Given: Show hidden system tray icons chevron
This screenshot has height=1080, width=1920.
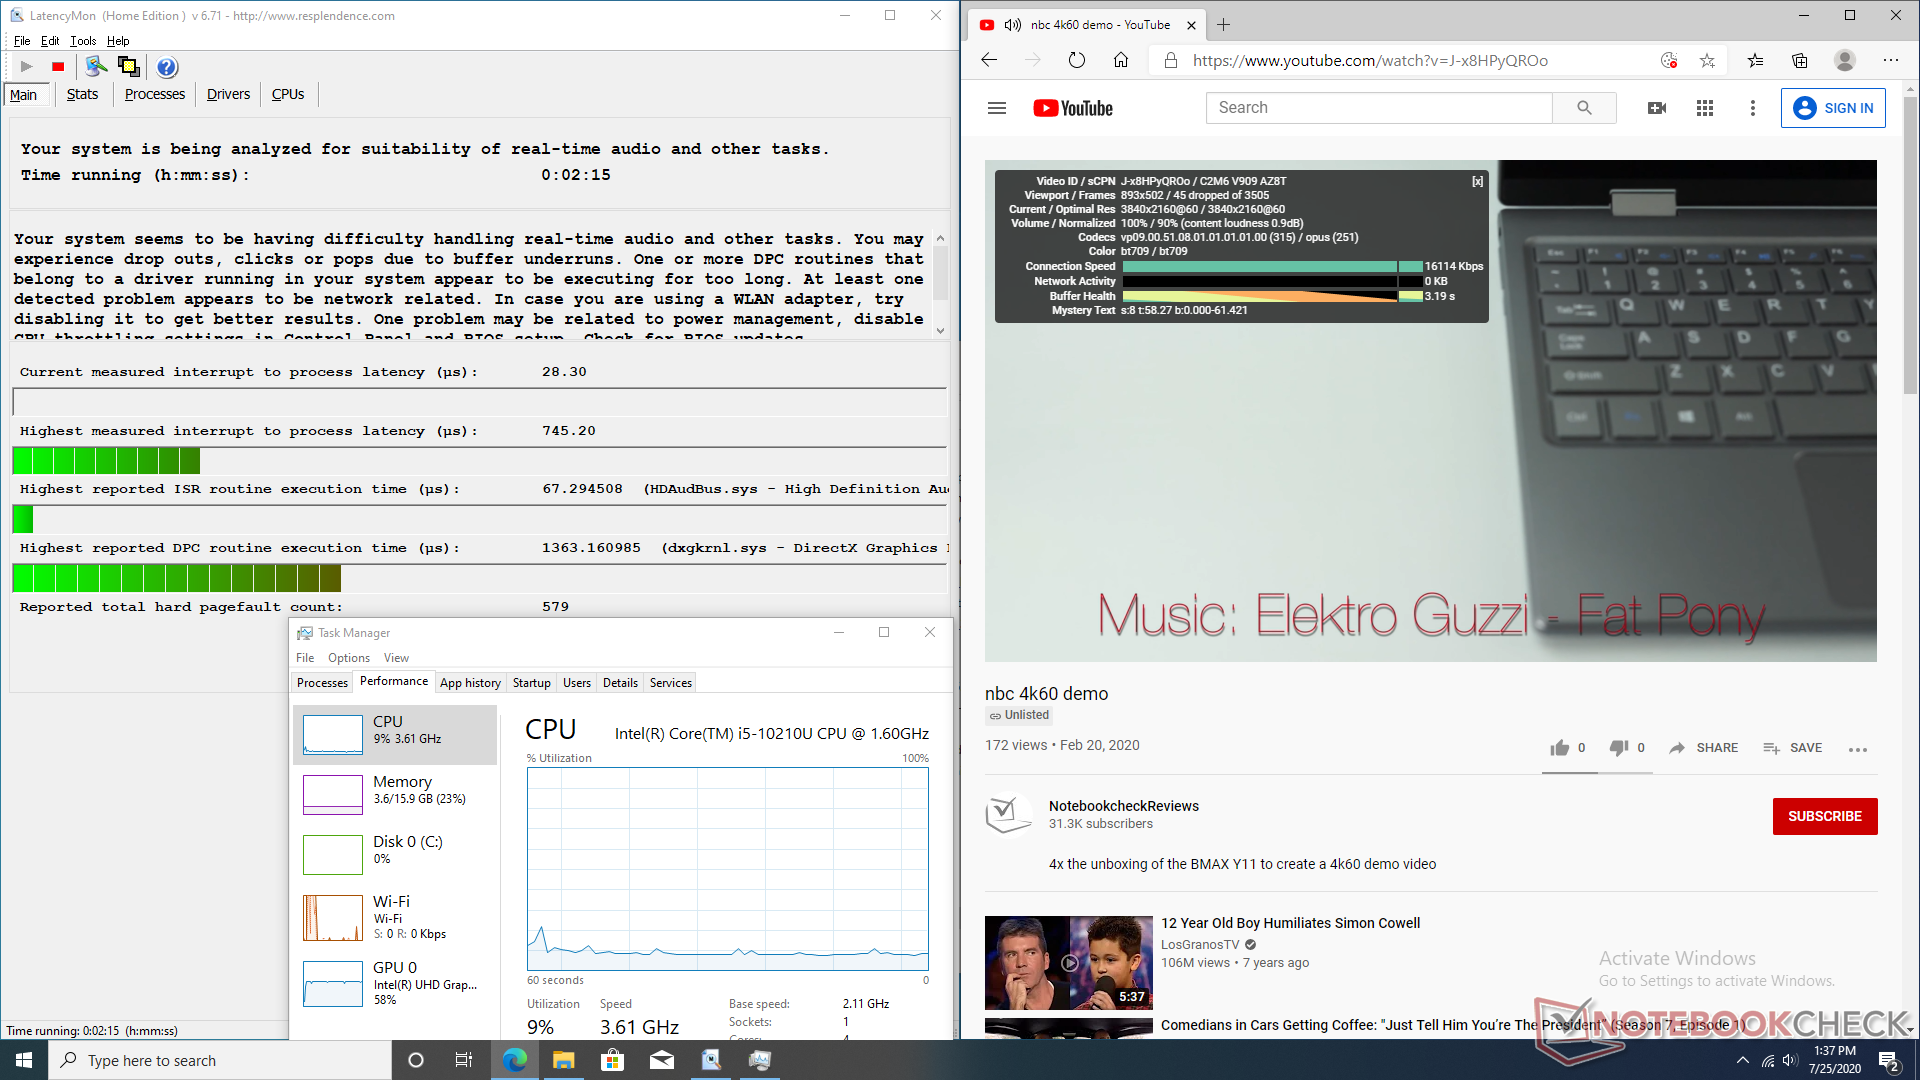Looking at the screenshot, I should pos(1742,1060).
